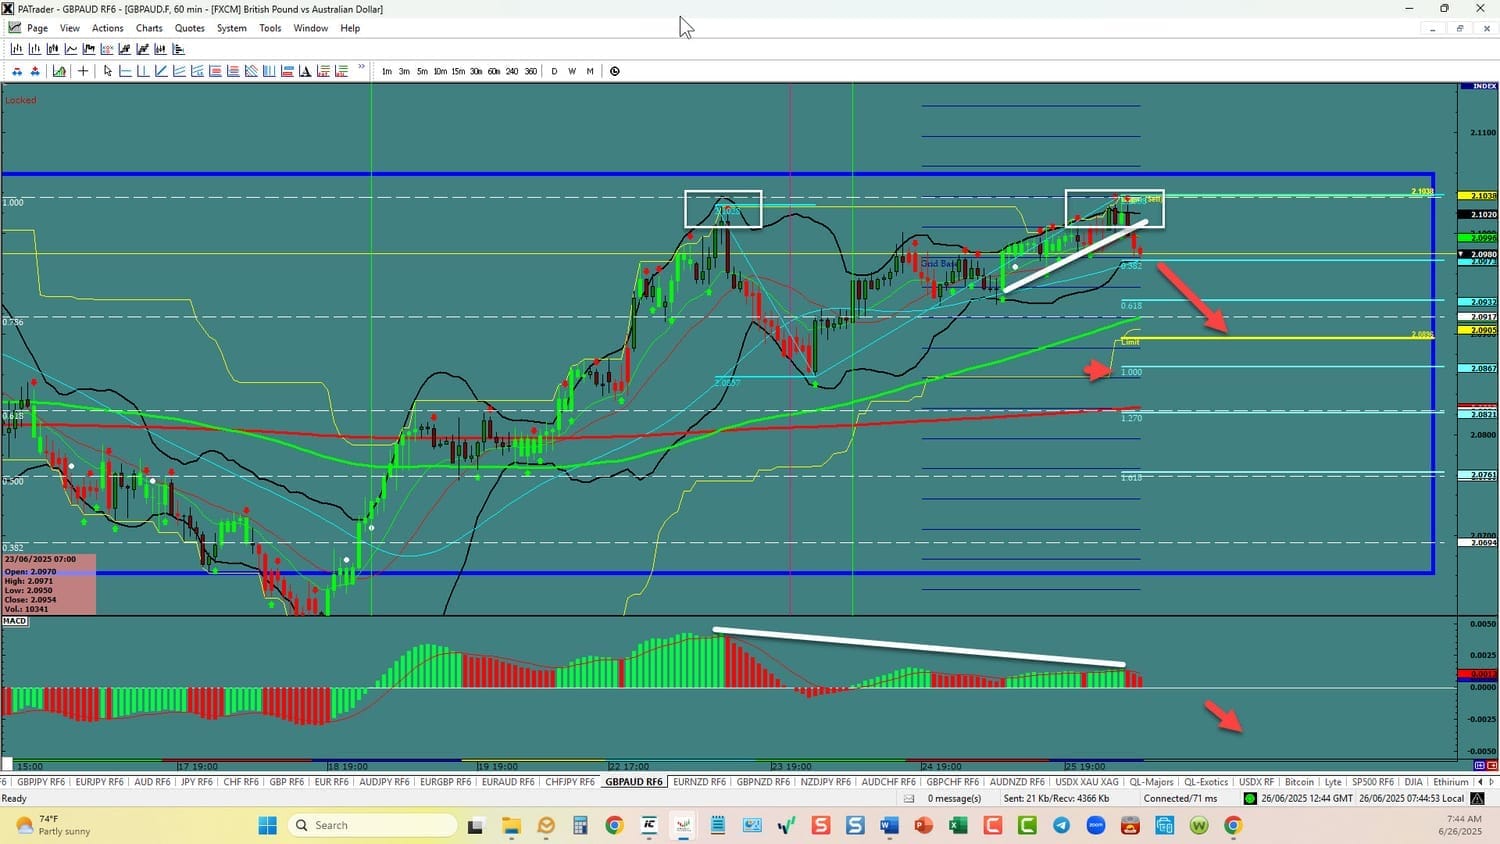Open the Ethirium tab
Image resolution: width=1500 pixels, height=844 pixels.
(x=1451, y=782)
